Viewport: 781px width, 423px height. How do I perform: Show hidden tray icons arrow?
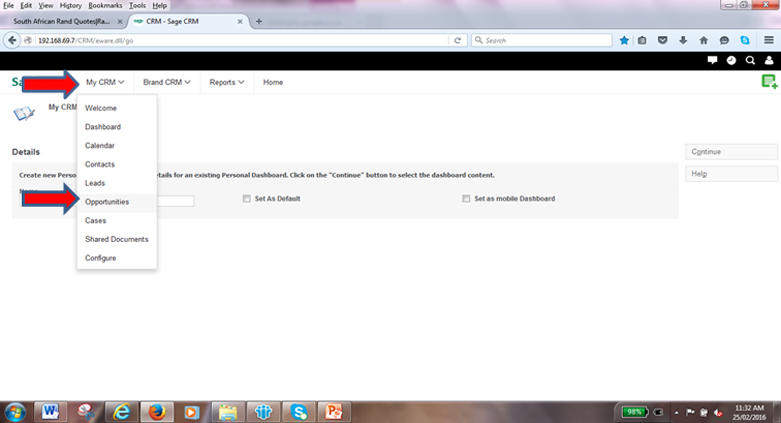pos(676,413)
